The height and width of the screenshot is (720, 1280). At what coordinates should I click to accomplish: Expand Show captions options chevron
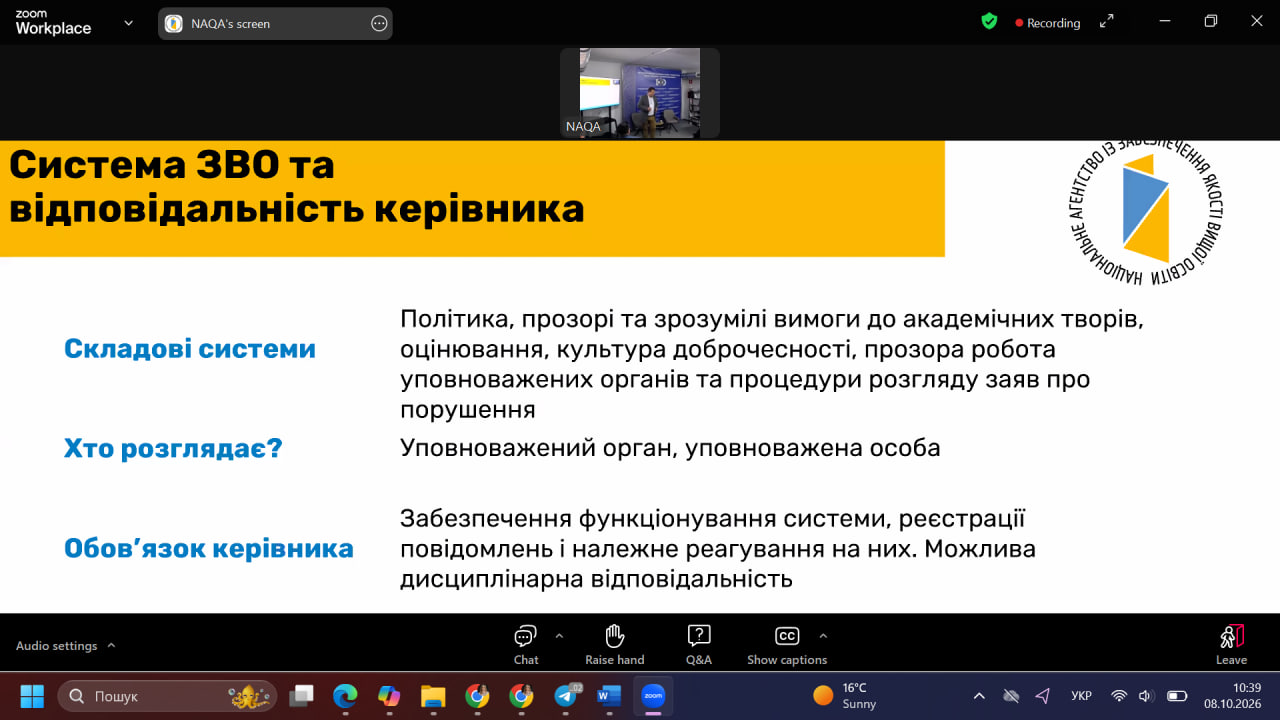(823, 635)
